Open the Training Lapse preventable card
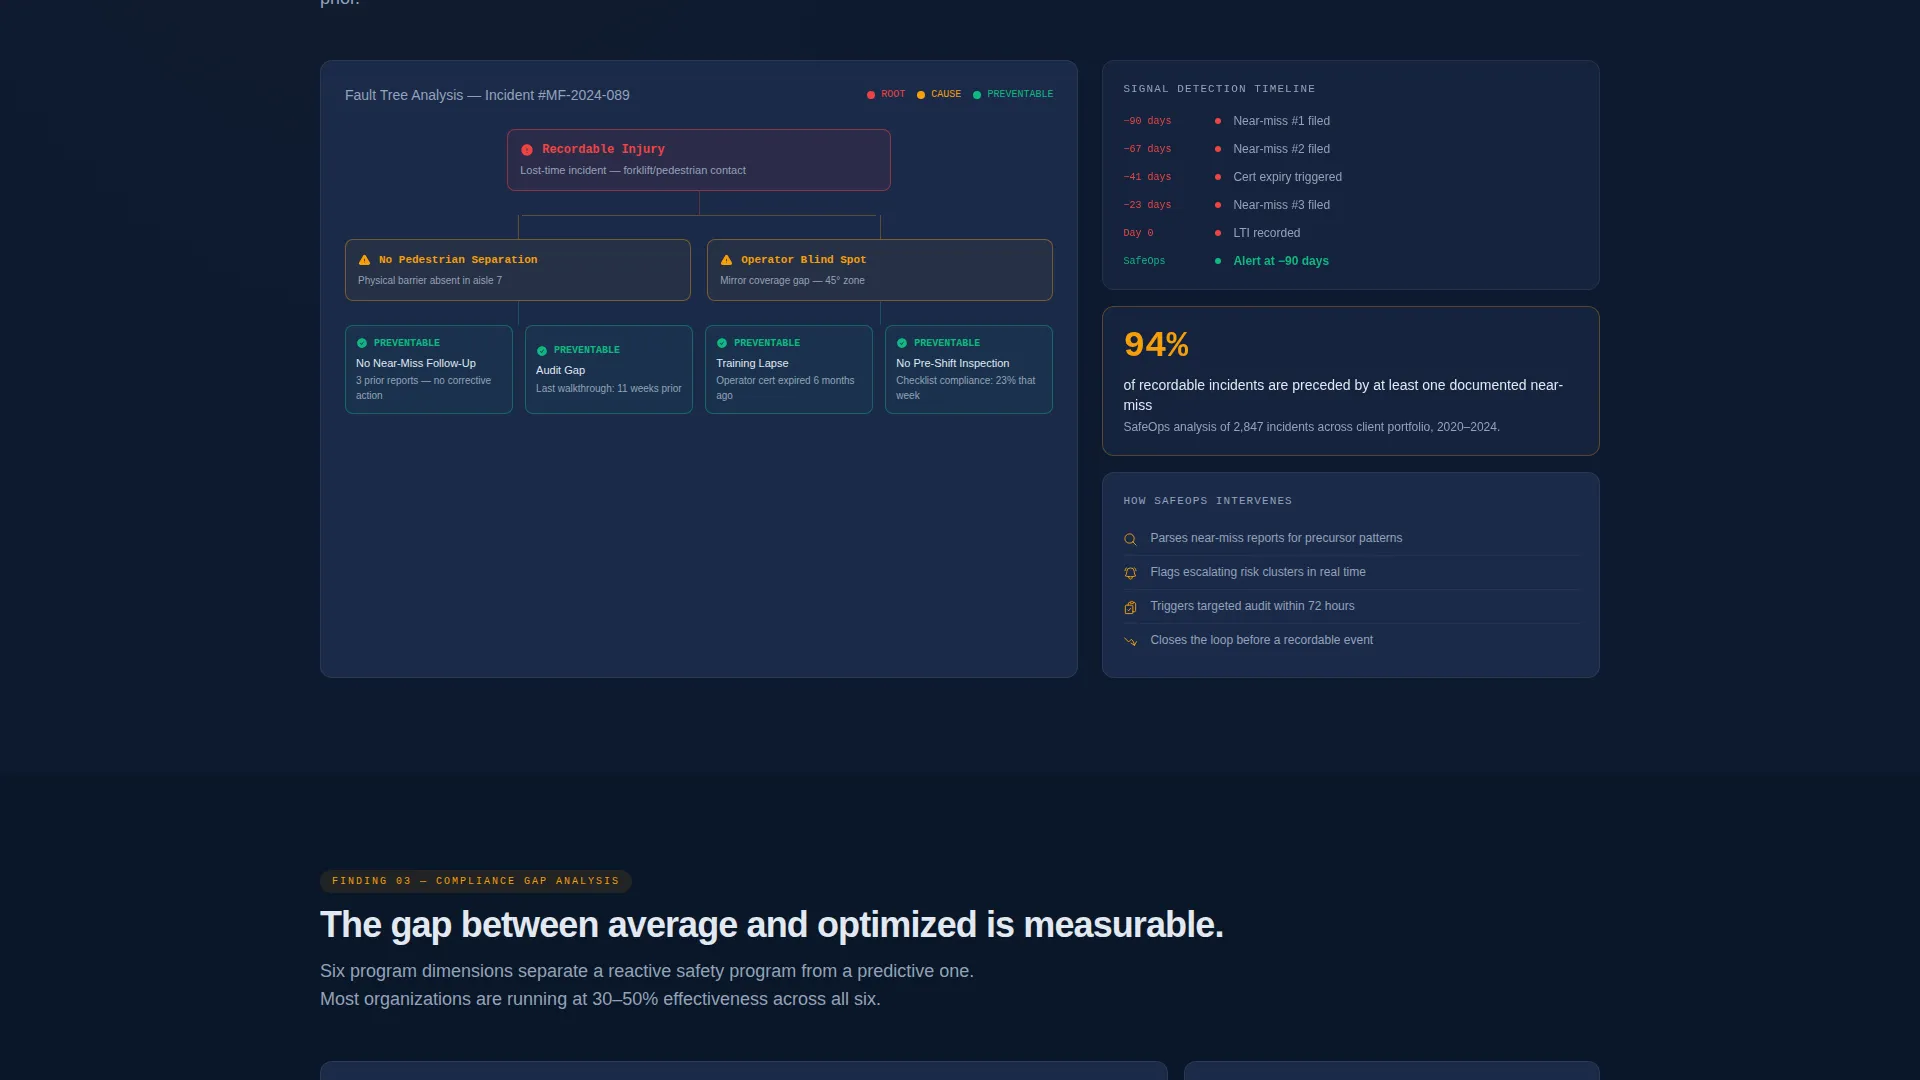1920x1080 pixels. coord(788,369)
